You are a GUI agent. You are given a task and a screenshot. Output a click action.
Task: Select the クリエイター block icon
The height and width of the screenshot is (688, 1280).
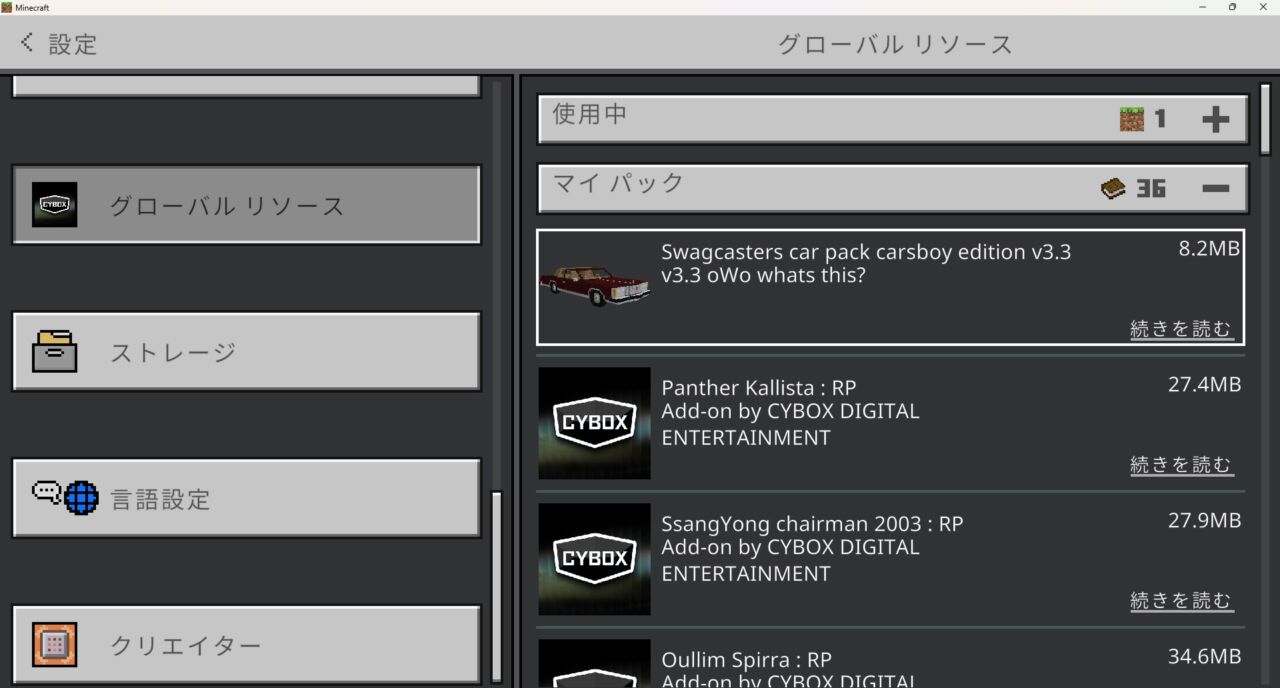pos(55,645)
